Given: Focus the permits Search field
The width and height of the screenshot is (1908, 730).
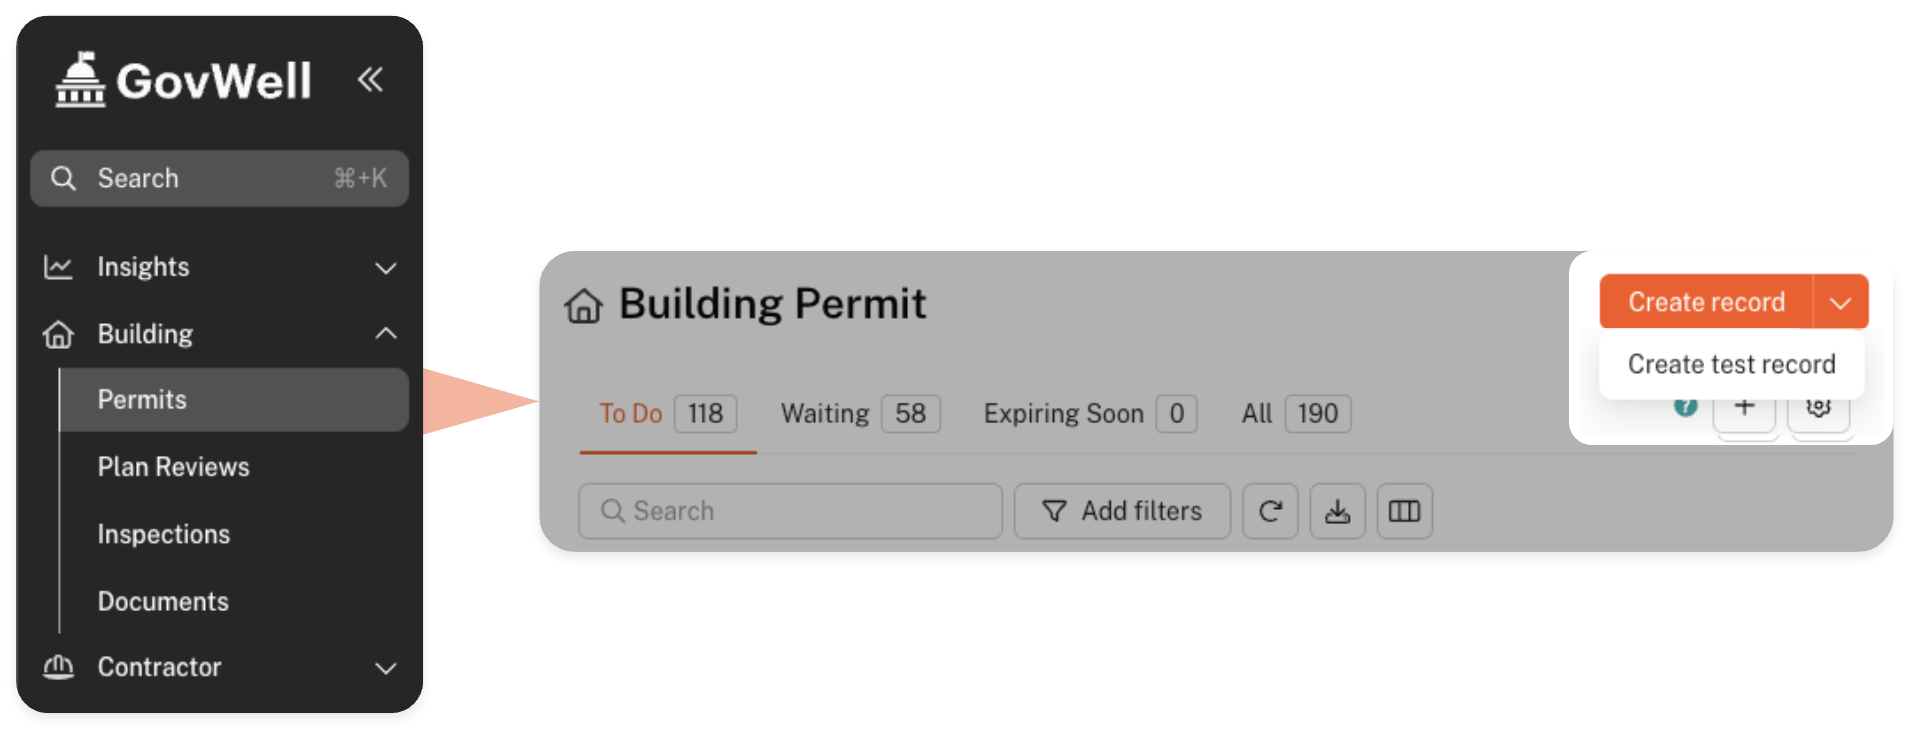Looking at the screenshot, I should click(790, 511).
